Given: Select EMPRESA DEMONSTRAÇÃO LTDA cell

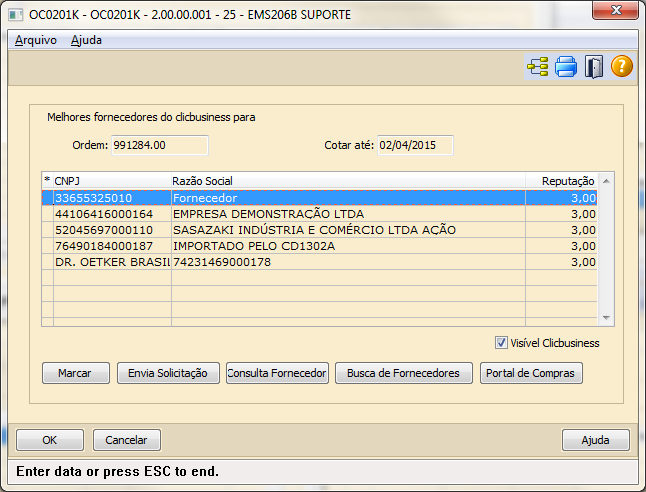Looking at the screenshot, I should click(348, 214).
